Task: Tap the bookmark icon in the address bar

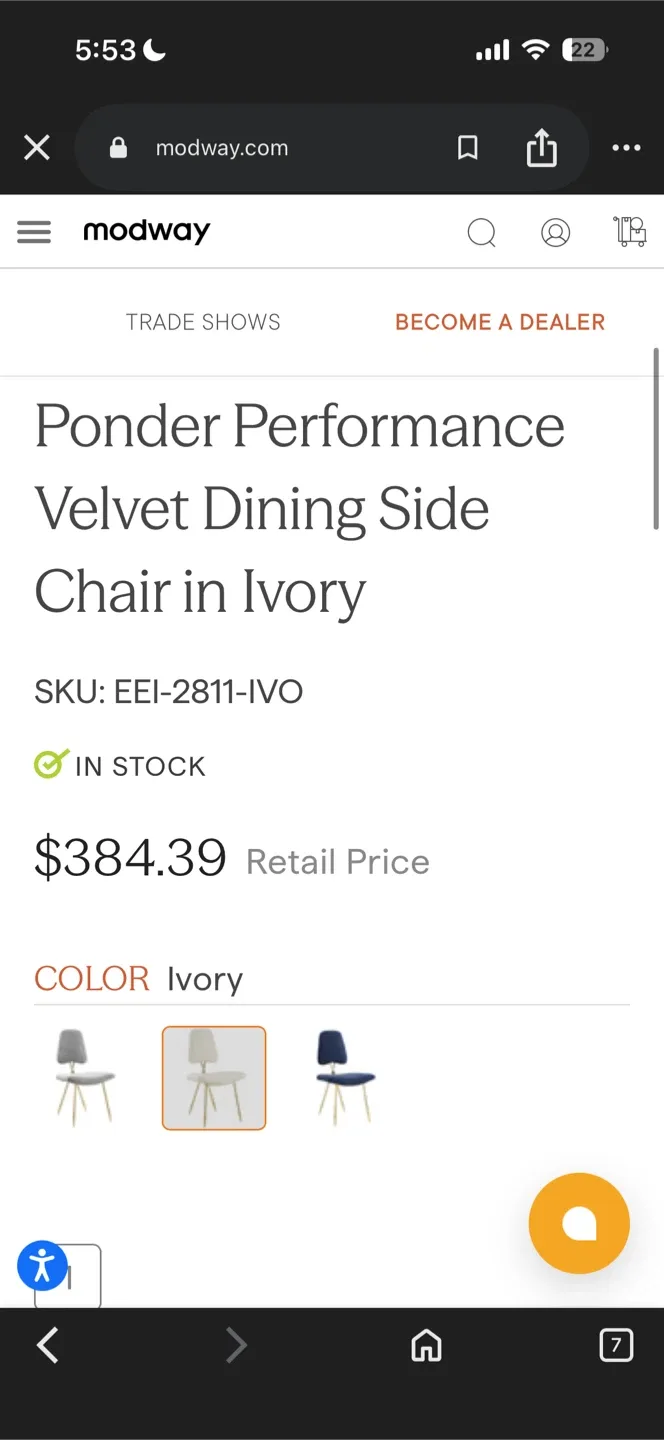Action: click(x=467, y=147)
